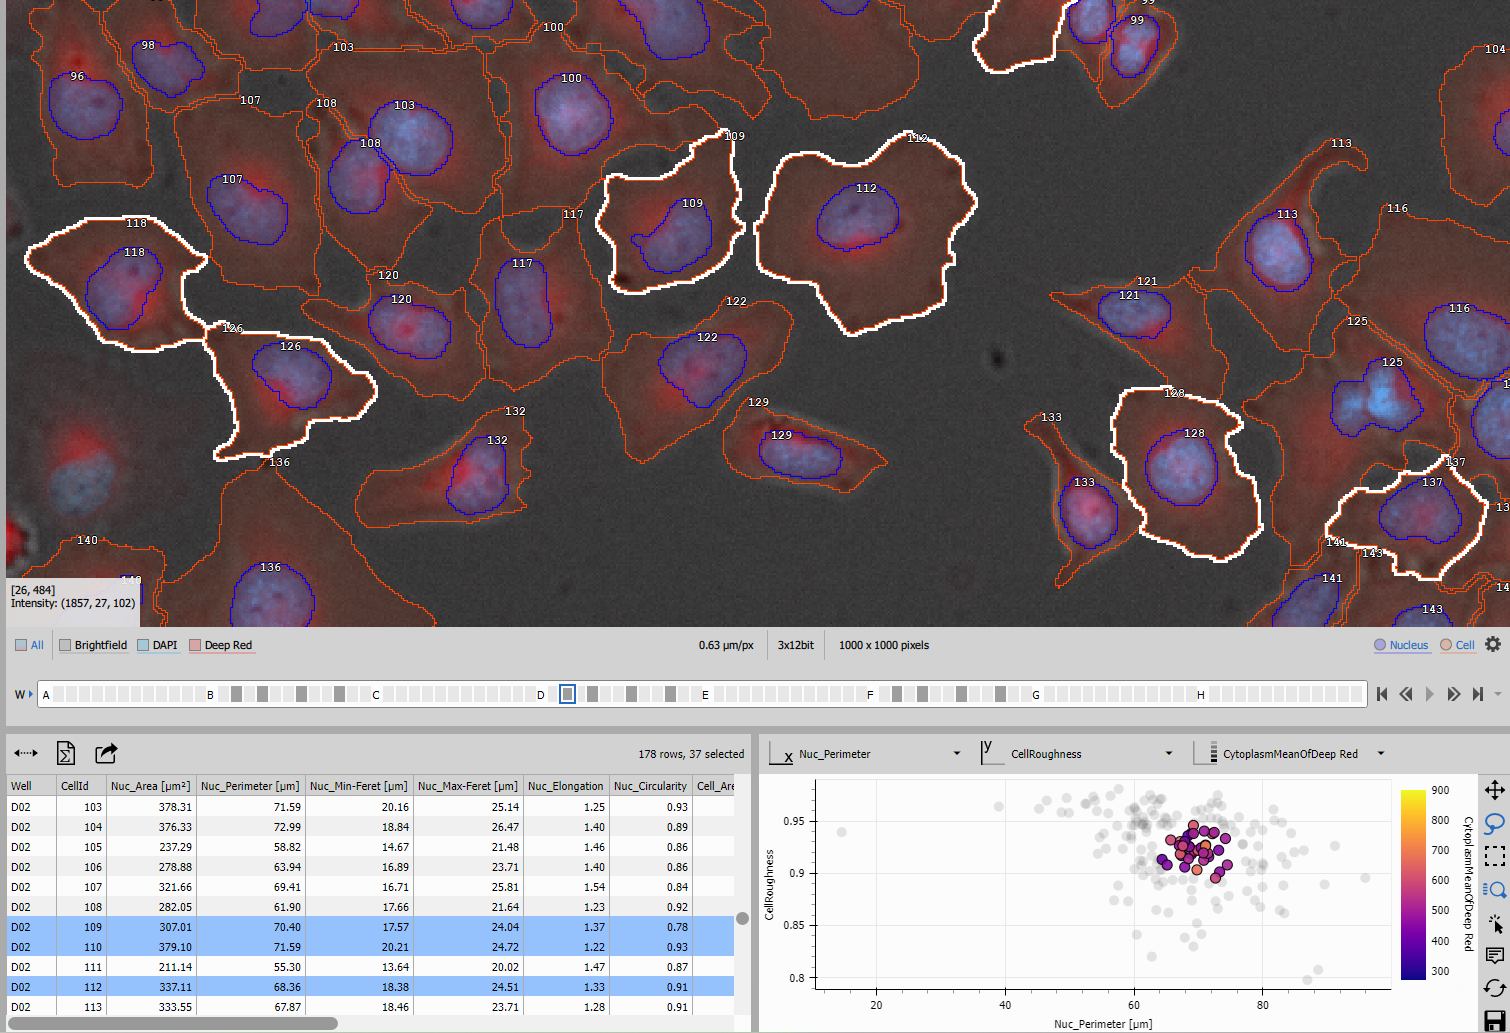
Task: Select the Pan tool in the plot toolbar
Action: point(1494,790)
